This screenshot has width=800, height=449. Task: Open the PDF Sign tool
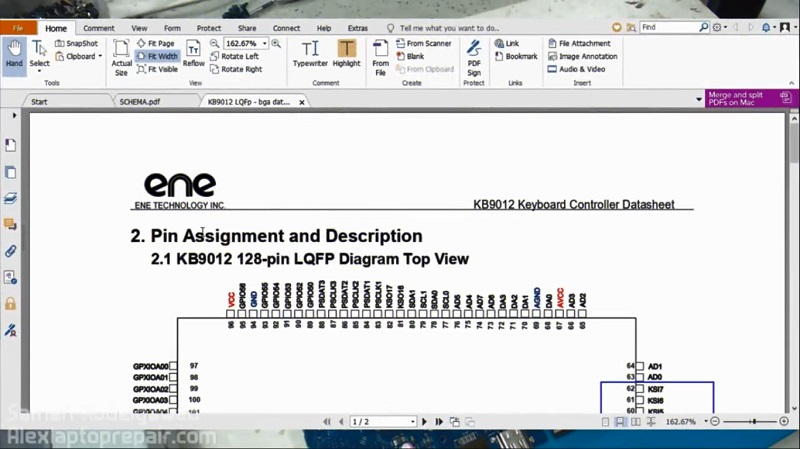[x=474, y=58]
